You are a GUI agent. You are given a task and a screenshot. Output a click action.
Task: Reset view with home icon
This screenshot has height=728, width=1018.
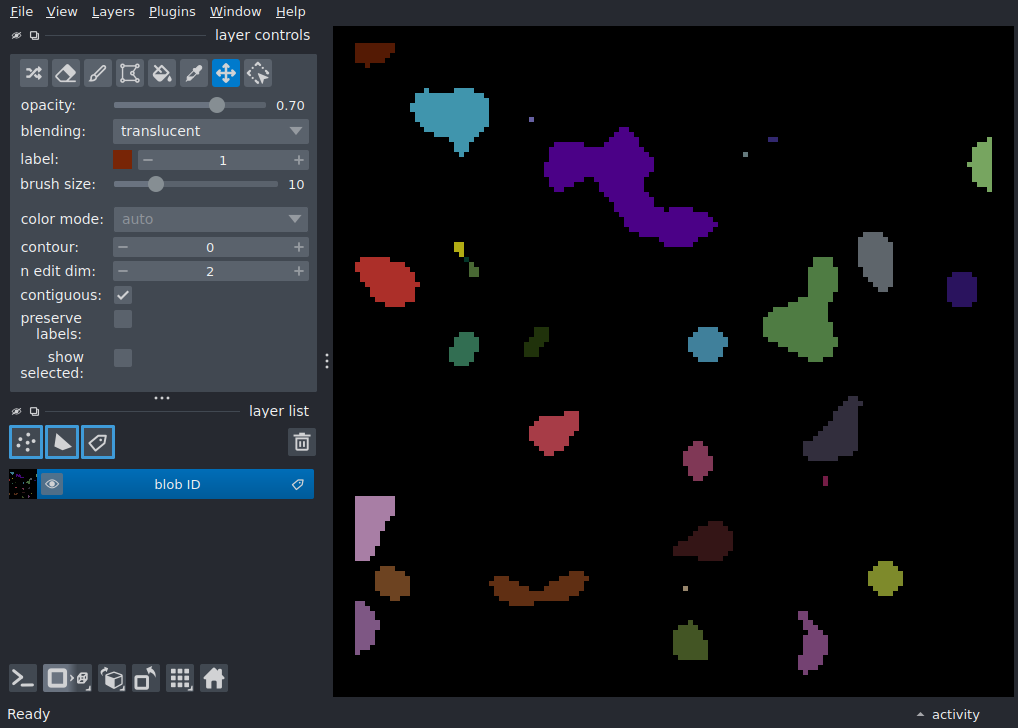tap(214, 679)
